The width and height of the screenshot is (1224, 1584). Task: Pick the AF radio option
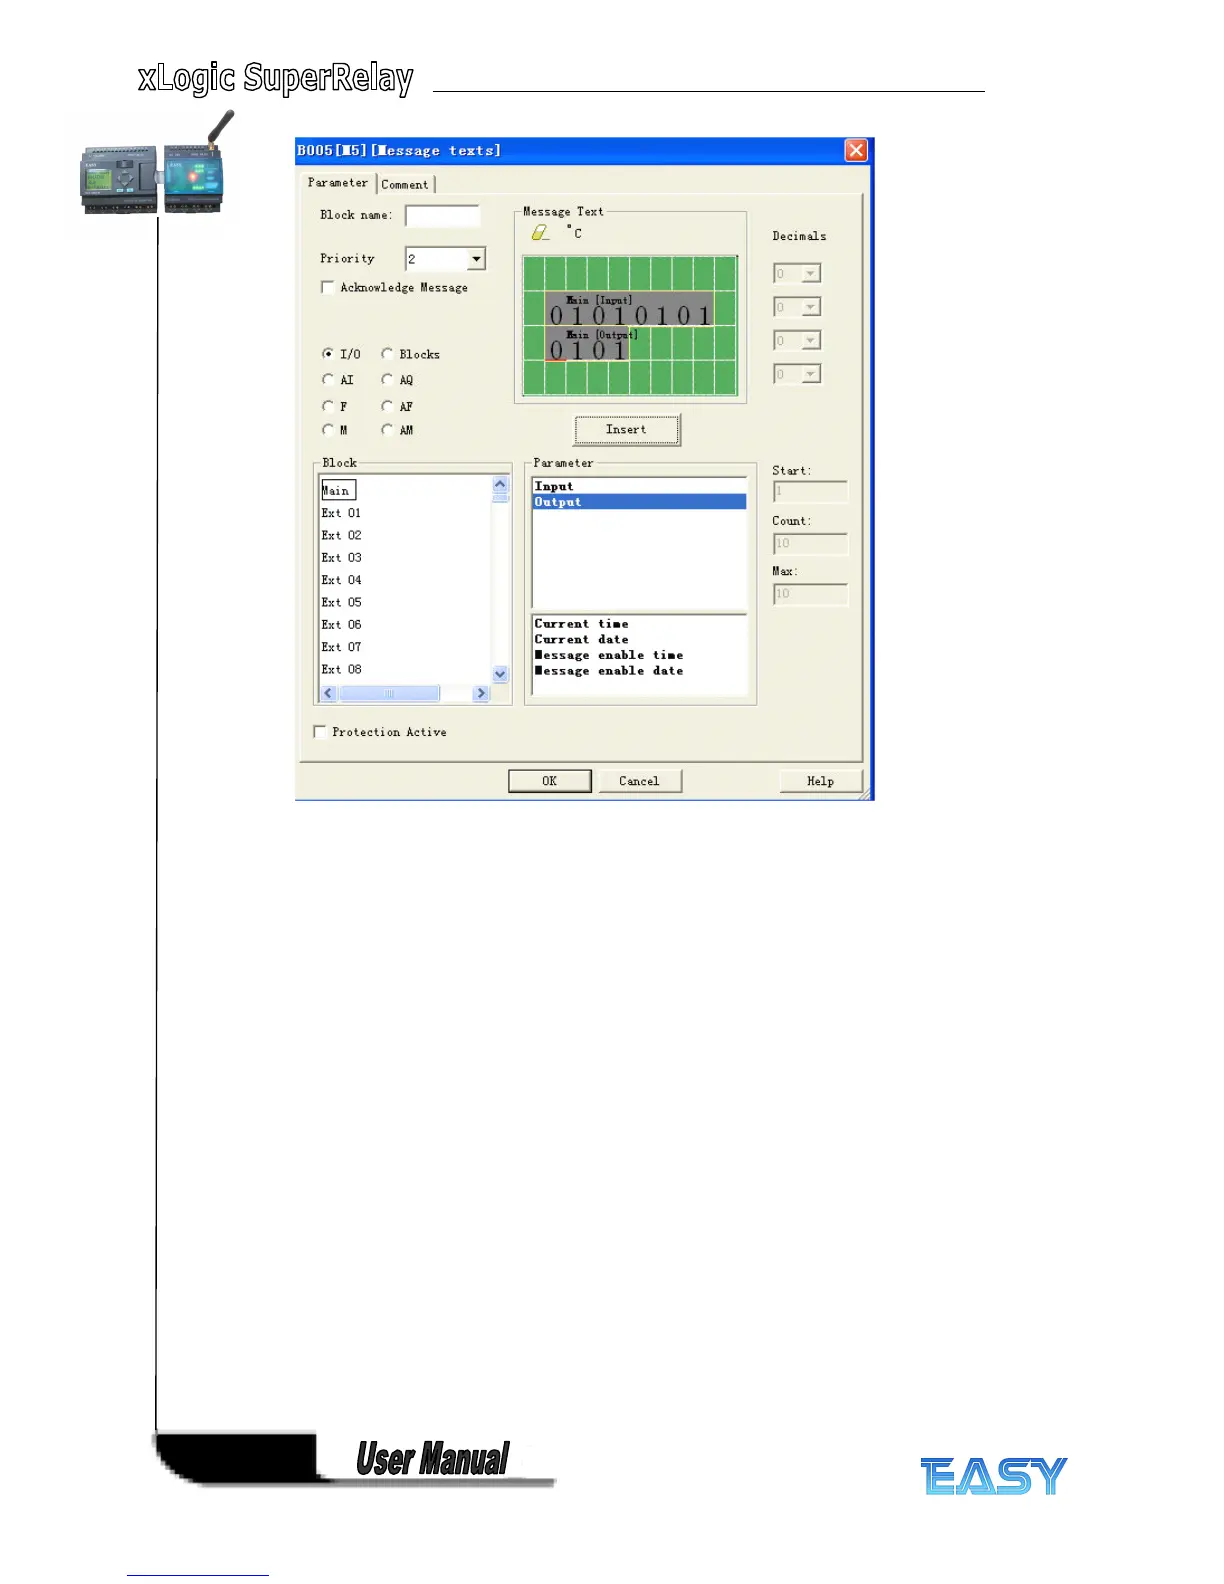[387, 406]
